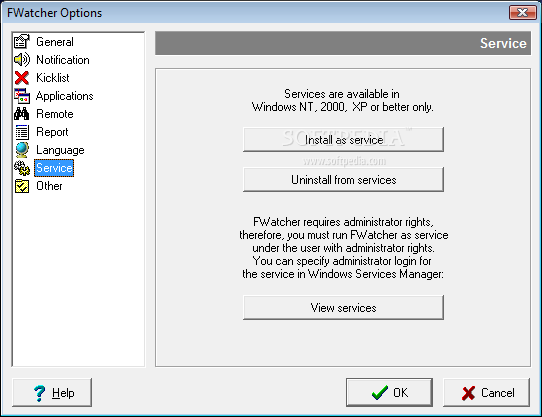The height and width of the screenshot is (417, 542).
Task: Open Help
Action: pos(52,392)
